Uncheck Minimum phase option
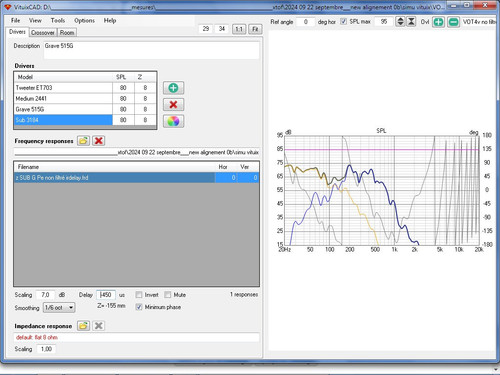This screenshot has height=375, width=500. coord(139,307)
